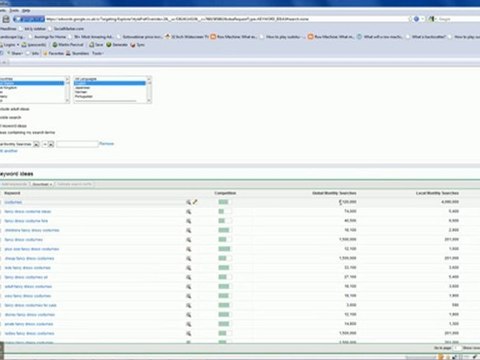480x360 pixels.
Task: Click magnifier icon for kids fancy dress costumes
Action: coord(189,268)
